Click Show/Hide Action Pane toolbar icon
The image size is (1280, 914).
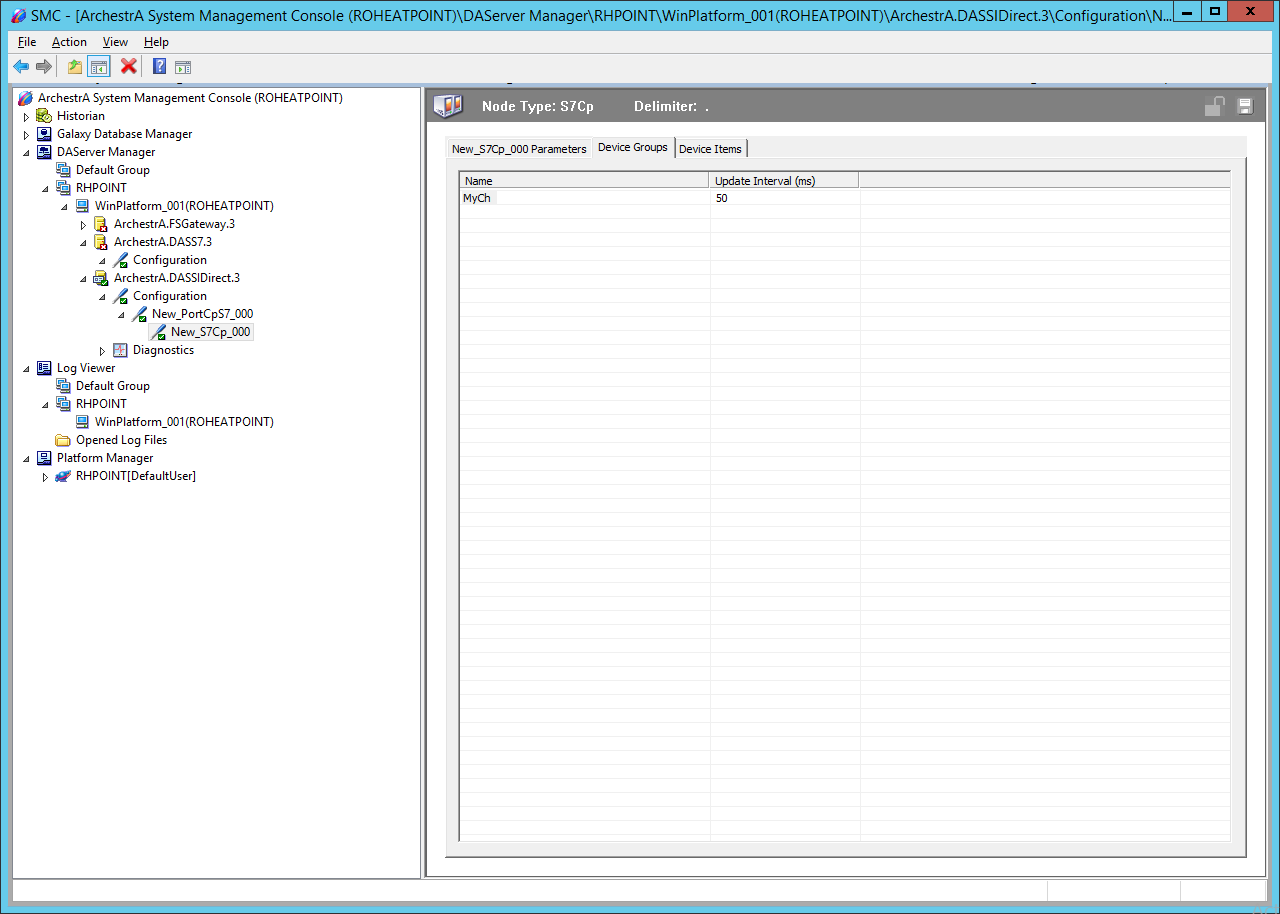(x=183, y=67)
